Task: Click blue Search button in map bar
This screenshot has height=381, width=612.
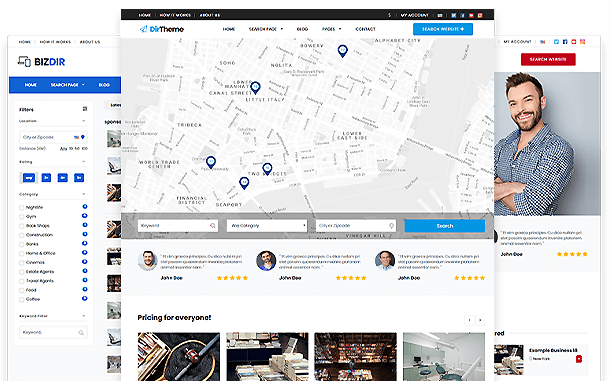Action: [445, 226]
